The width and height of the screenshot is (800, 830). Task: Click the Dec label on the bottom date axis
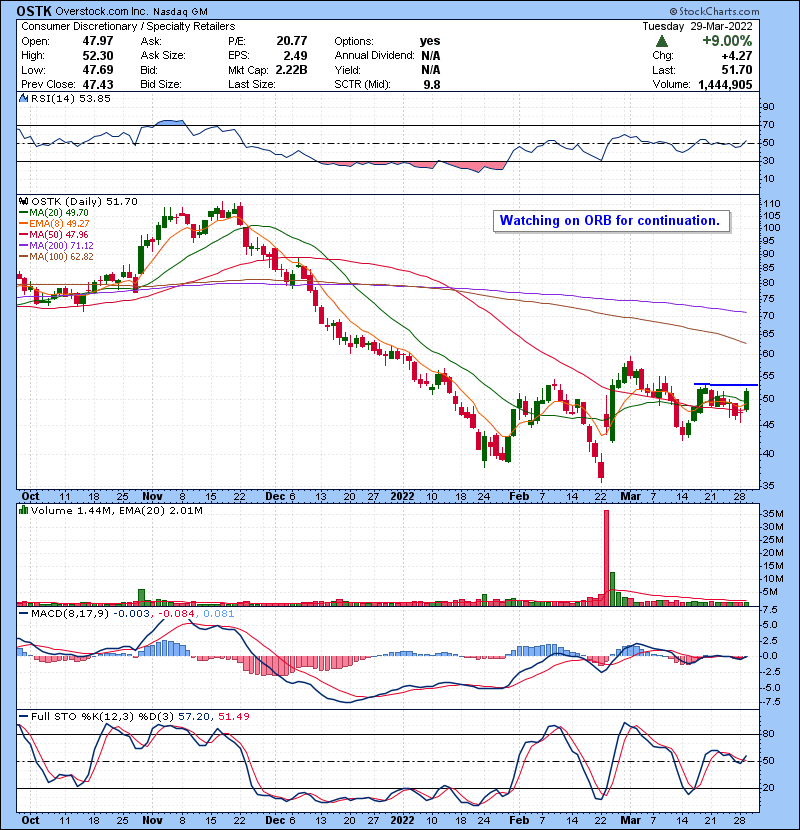pyautogui.click(x=275, y=820)
